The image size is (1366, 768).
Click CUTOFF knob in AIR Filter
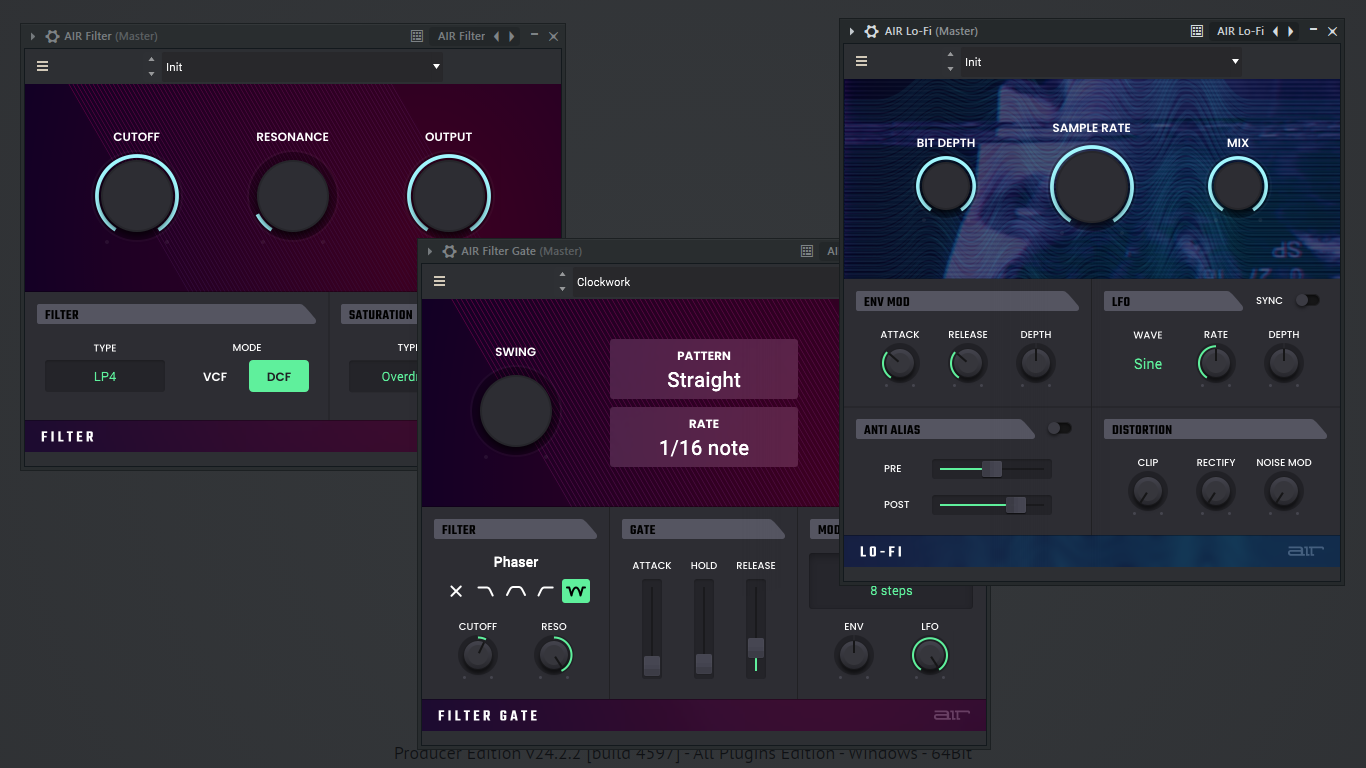(137, 196)
